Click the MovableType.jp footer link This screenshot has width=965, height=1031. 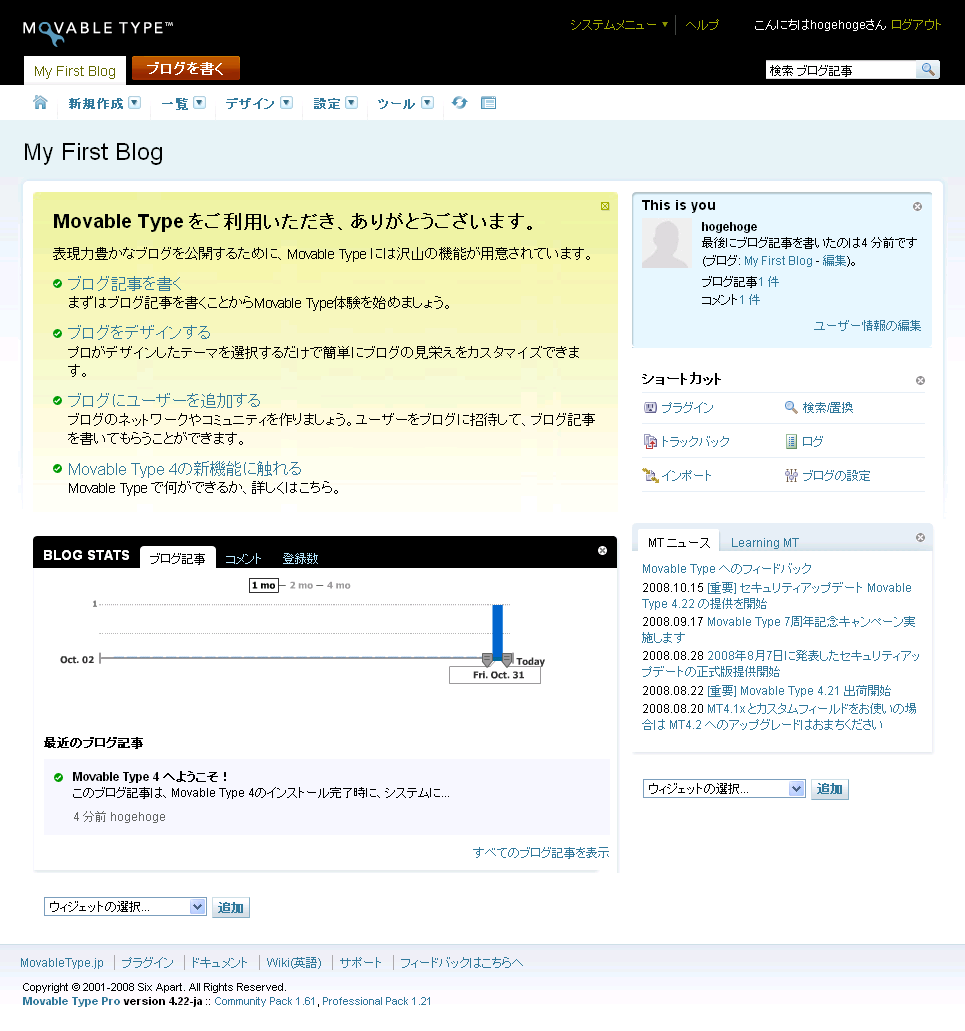pyautogui.click(x=62, y=963)
